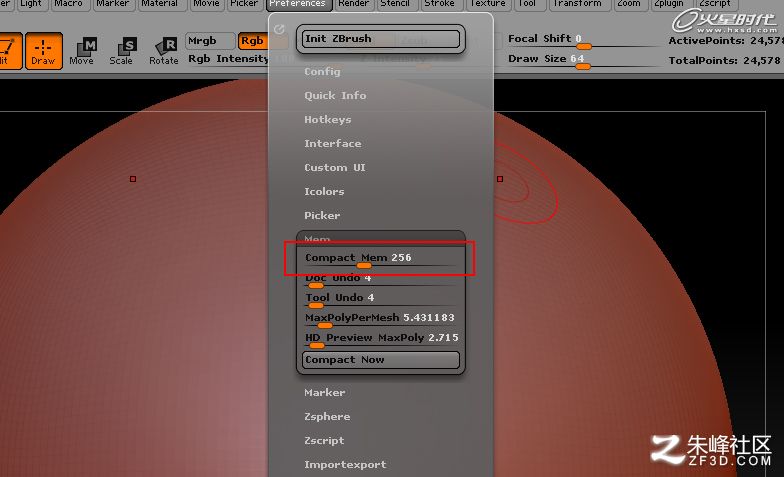Open the Render menu

353,4
